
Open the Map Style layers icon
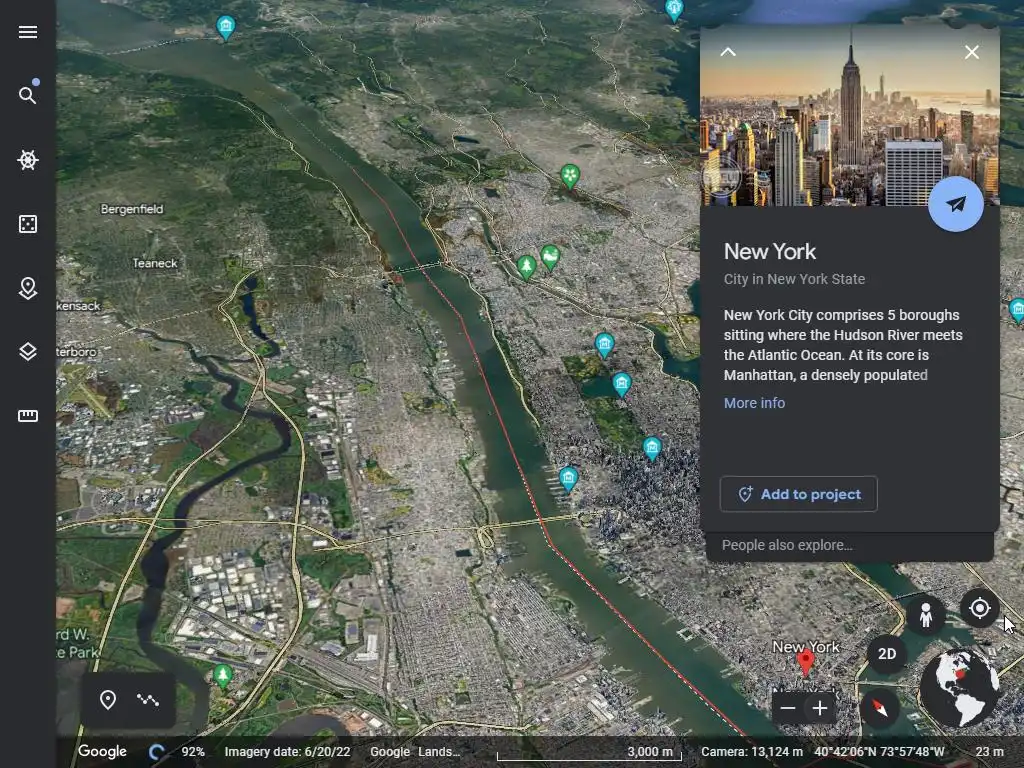click(27, 351)
